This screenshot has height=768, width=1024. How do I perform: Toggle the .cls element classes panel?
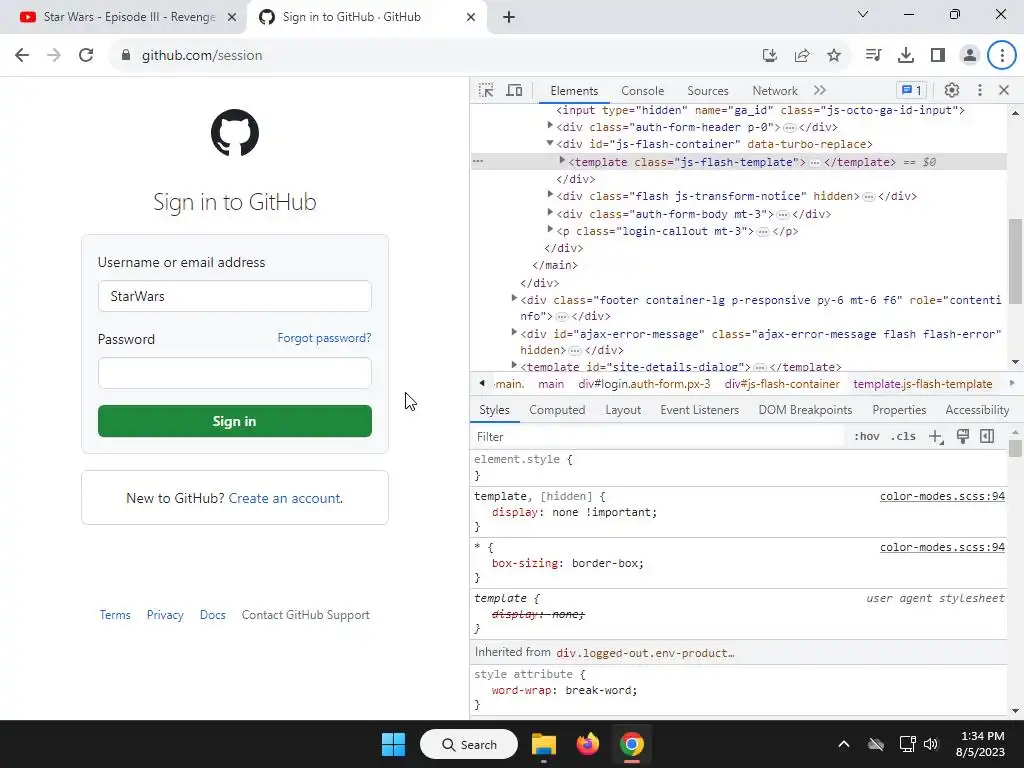click(x=903, y=436)
